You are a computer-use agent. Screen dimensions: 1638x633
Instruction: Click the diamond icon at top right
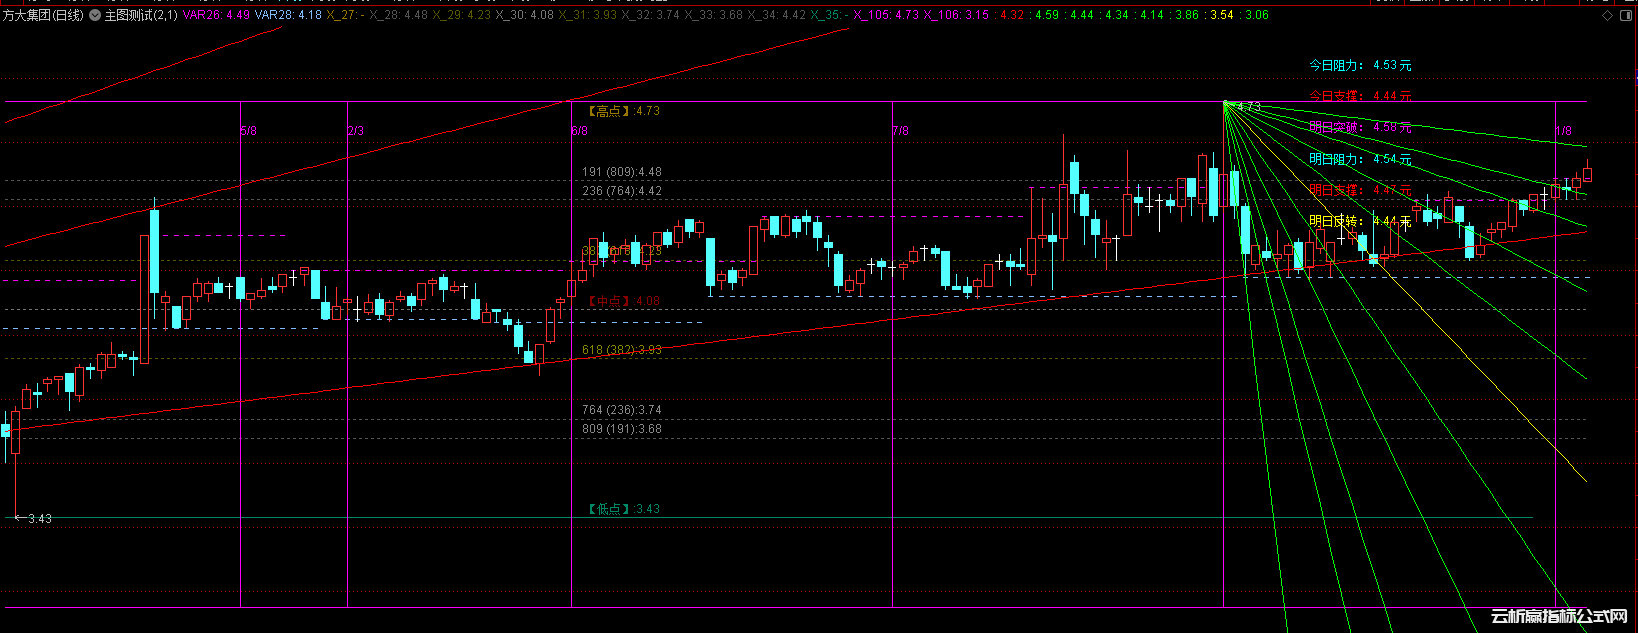[1607, 16]
